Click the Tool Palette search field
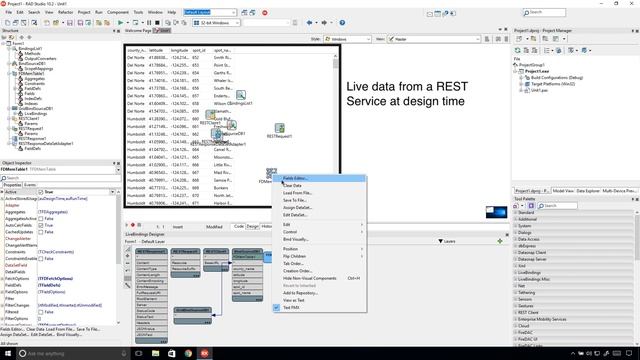The image size is (640, 360). pos(557,206)
